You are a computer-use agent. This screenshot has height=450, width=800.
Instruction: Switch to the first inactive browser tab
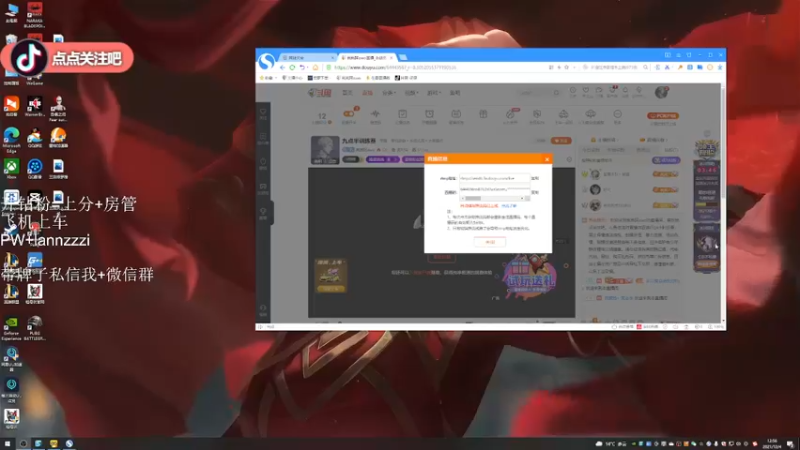coord(308,58)
